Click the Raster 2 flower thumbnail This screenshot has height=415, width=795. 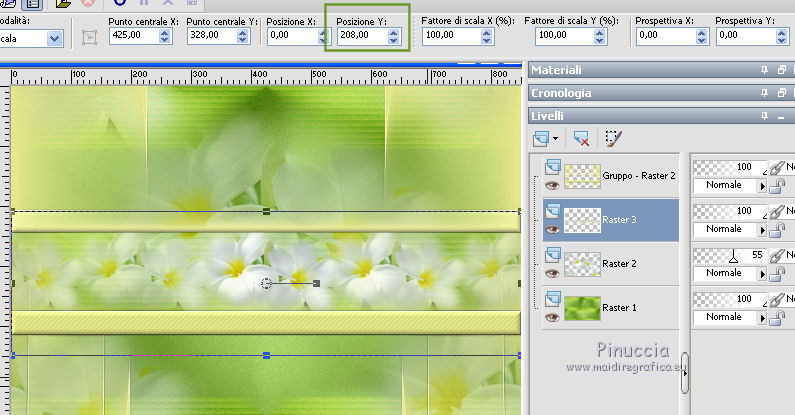point(582,265)
